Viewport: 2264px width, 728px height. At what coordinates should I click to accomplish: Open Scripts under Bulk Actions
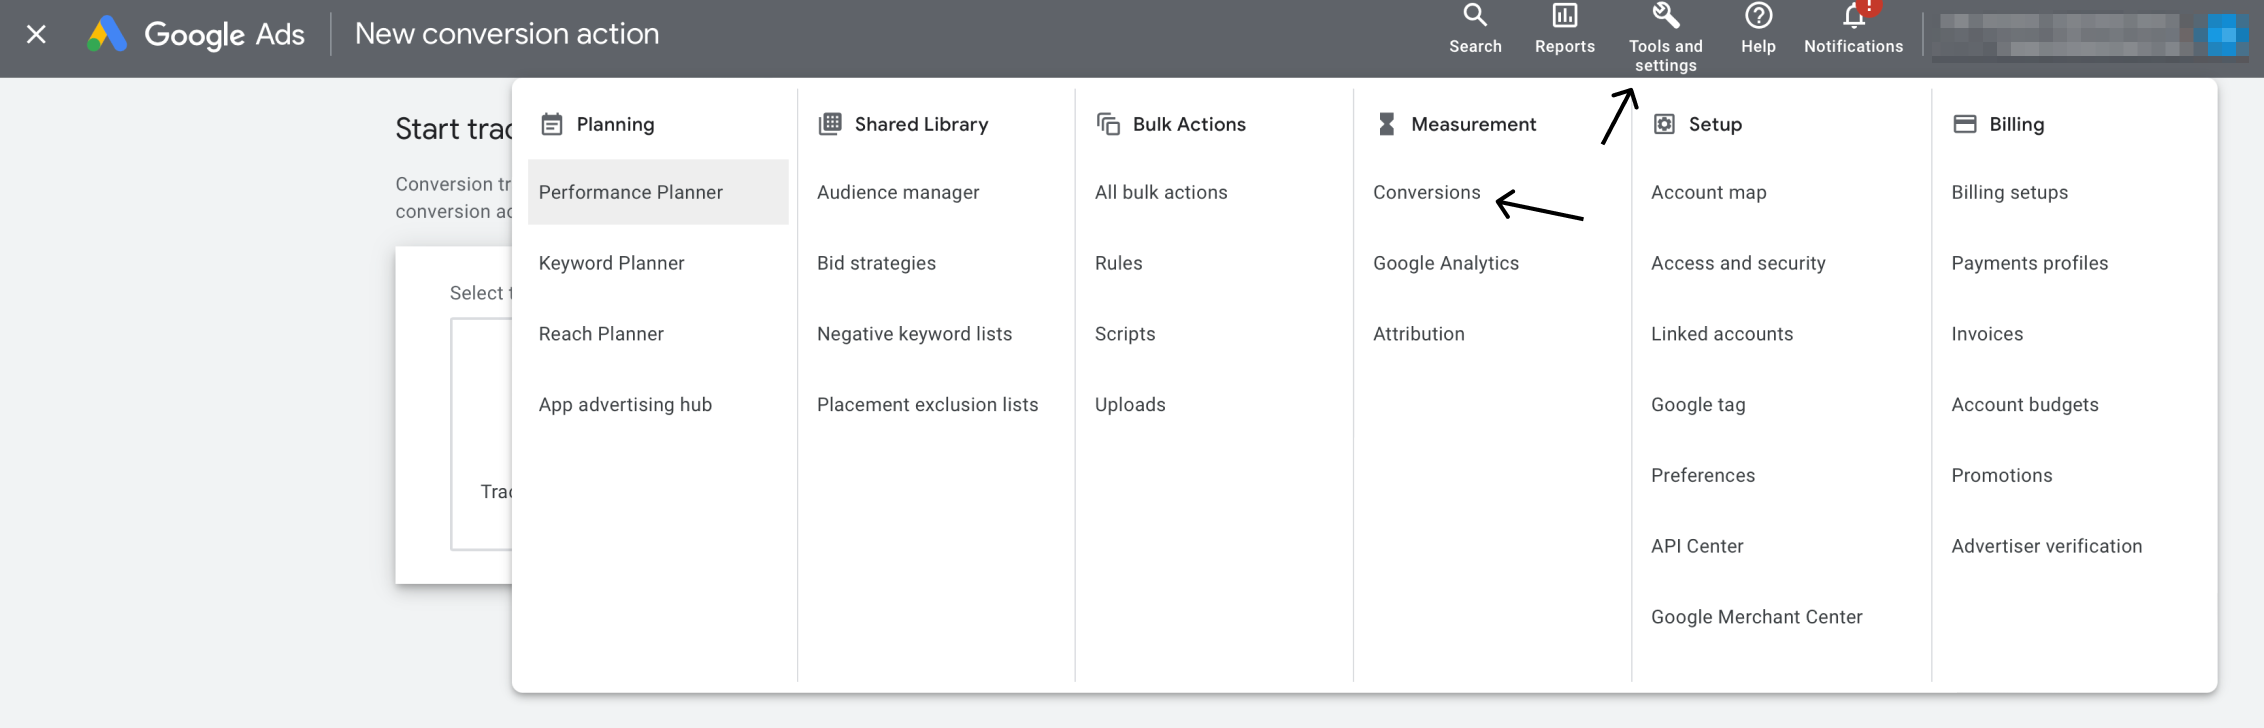[1124, 334]
